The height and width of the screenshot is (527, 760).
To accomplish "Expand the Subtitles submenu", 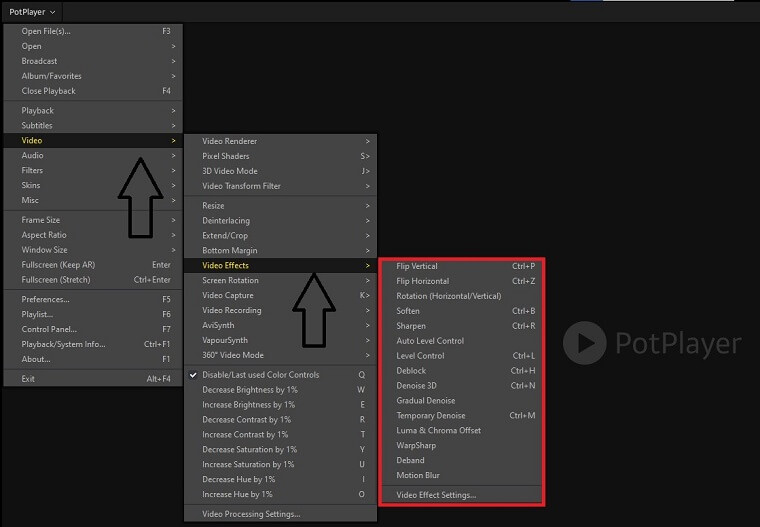I will (x=93, y=126).
